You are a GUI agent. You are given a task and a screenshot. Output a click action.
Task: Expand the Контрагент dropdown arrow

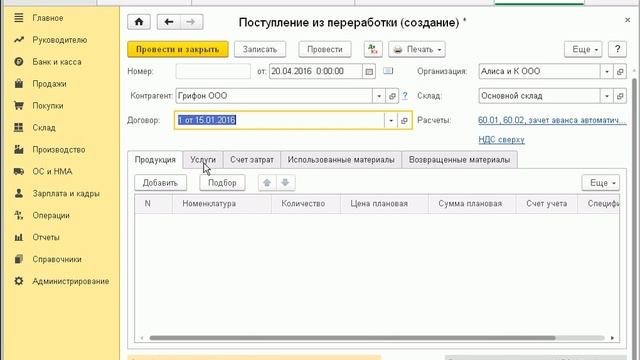tap(379, 96)
